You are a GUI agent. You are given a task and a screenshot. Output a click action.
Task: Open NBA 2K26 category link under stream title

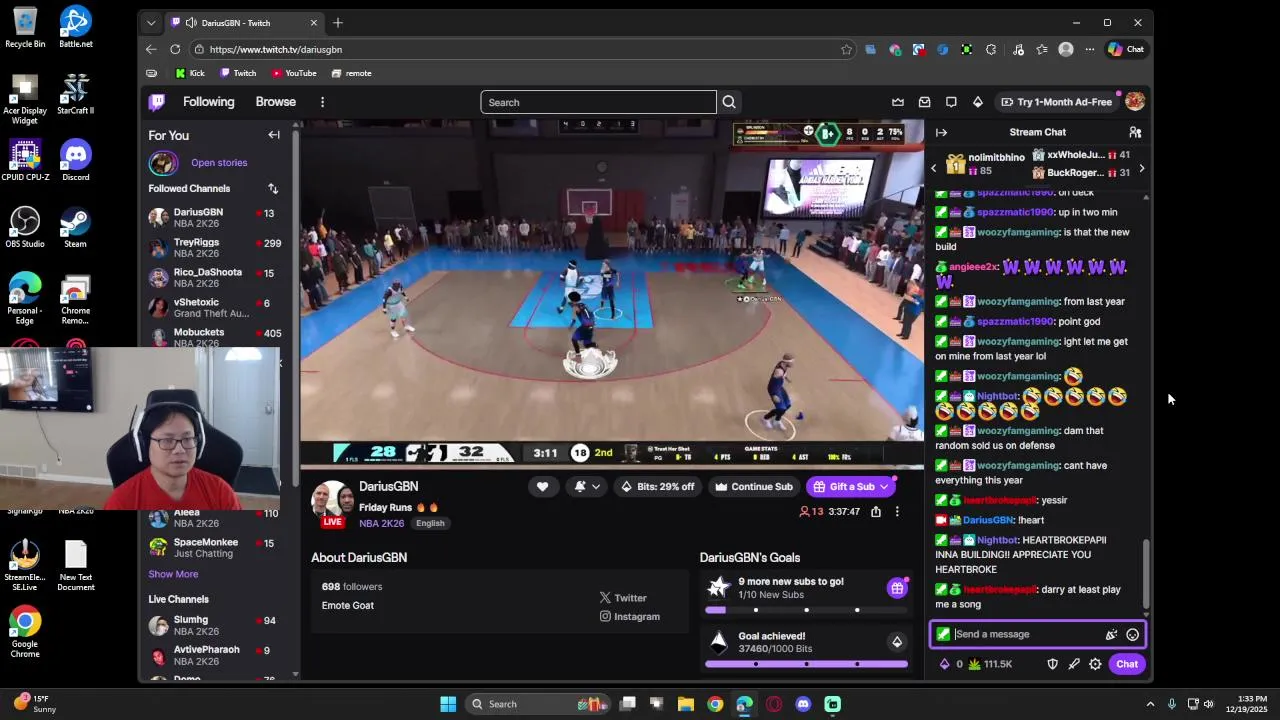pos(381,523)
